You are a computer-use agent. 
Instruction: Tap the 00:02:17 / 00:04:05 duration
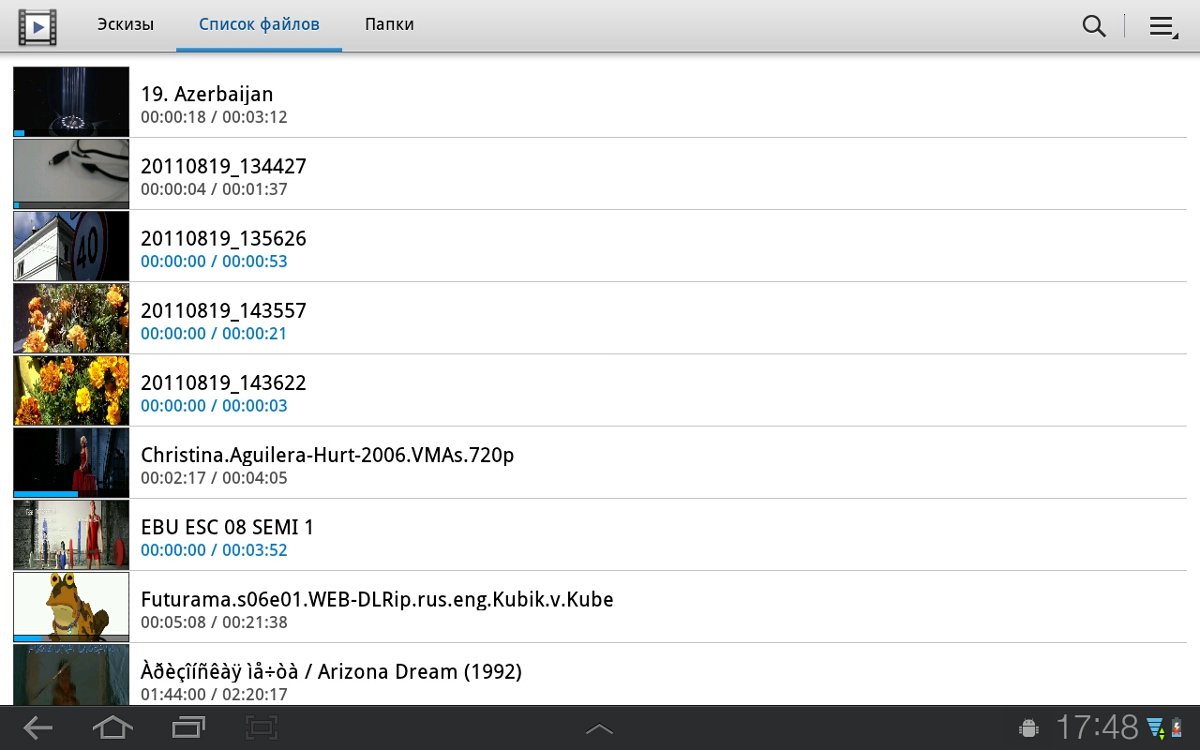214,477
